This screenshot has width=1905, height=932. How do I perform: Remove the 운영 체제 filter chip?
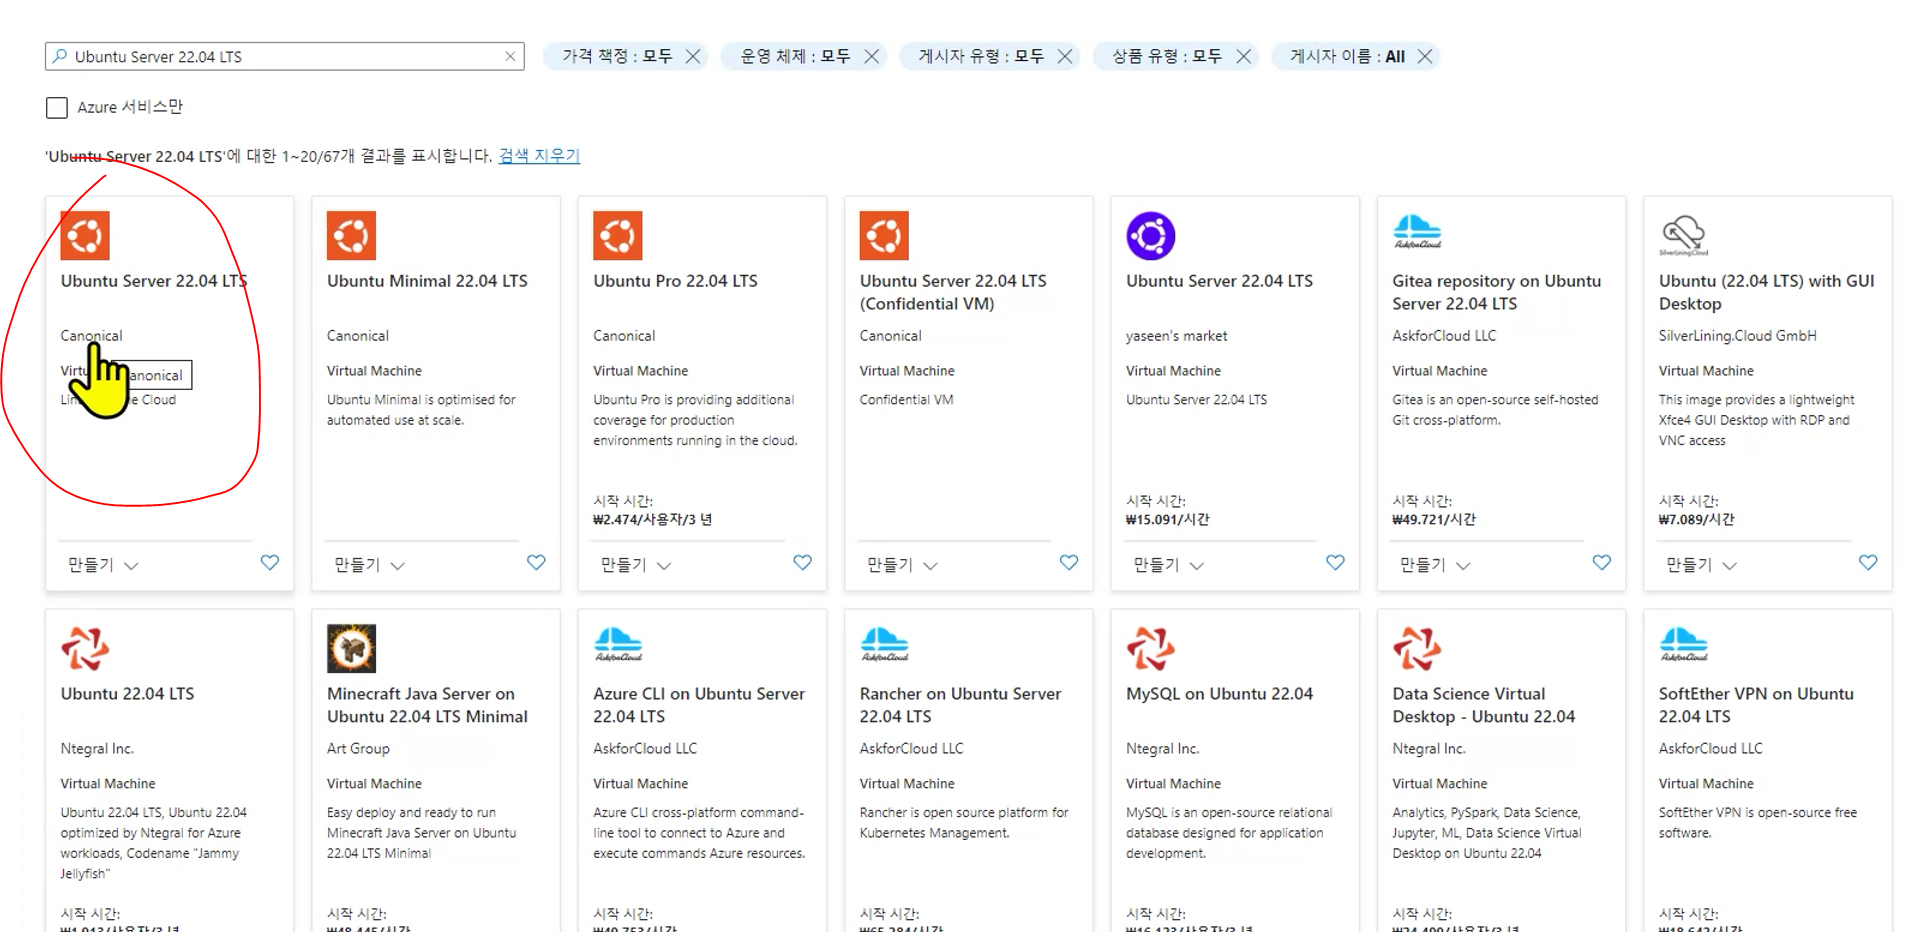click(872, 56)
